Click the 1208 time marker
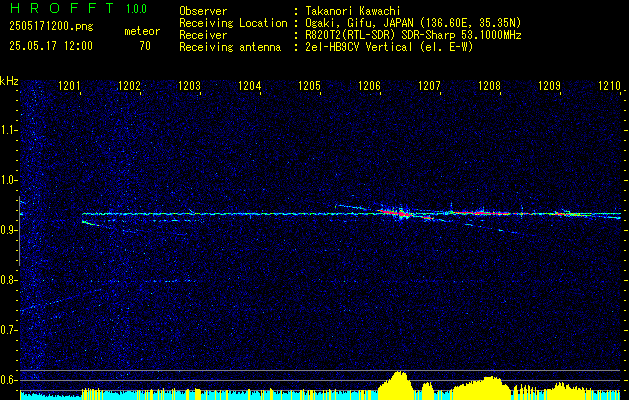This screenshot has width=629, height=400. 490,85
